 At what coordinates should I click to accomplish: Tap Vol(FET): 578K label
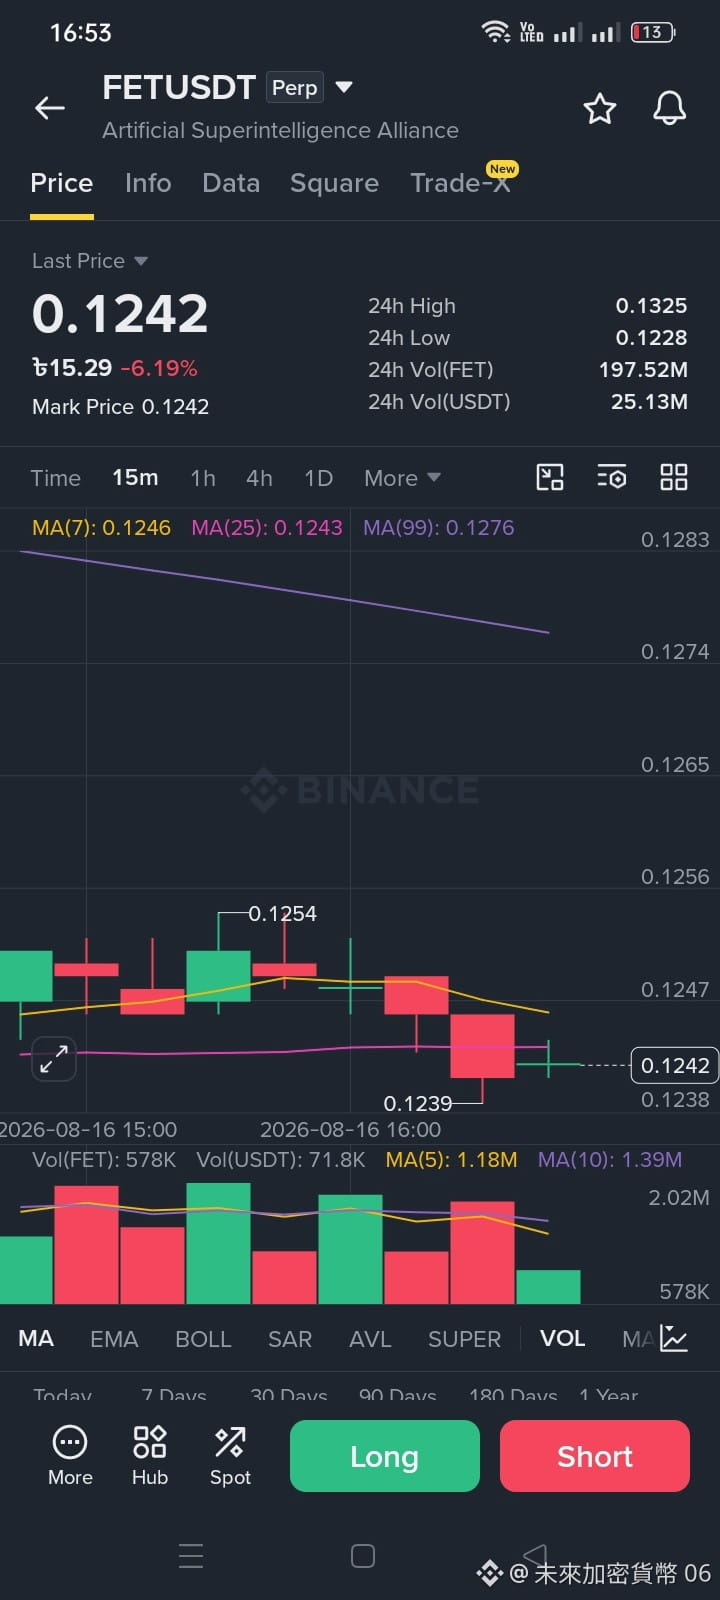pyautogui.click(x=104, y=1160)
